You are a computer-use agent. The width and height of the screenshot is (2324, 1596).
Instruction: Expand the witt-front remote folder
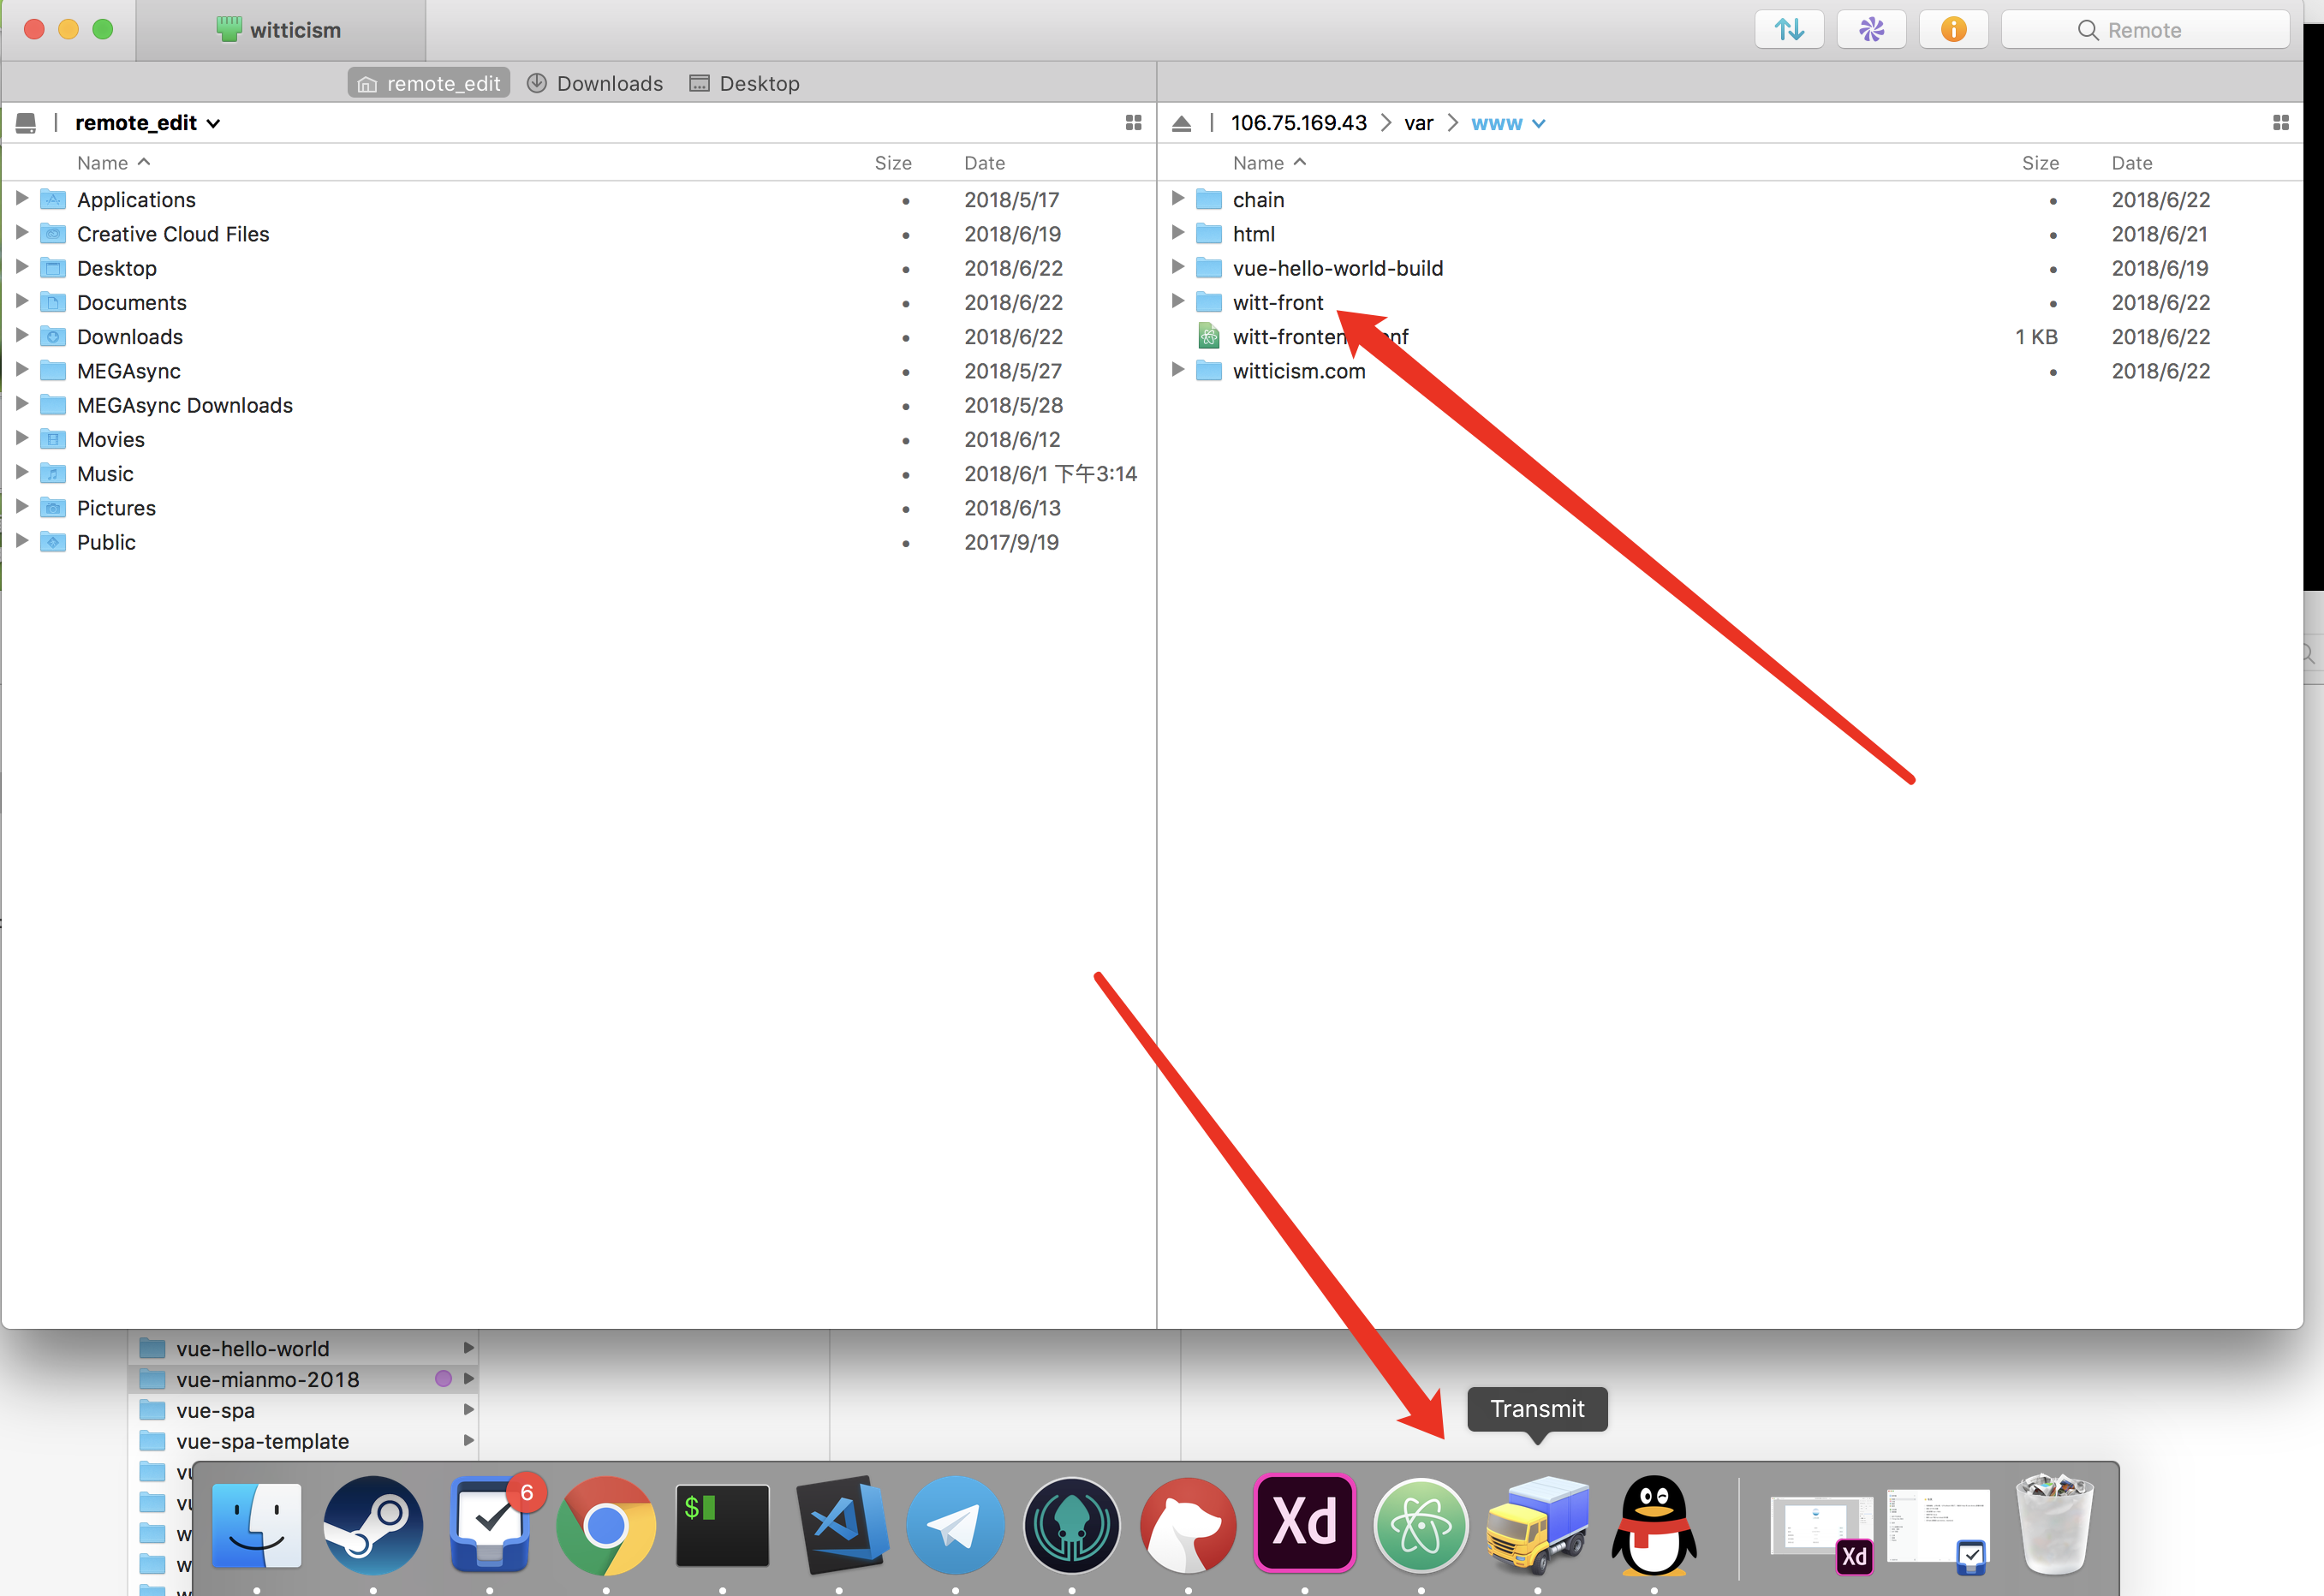tap(1178, 301)
